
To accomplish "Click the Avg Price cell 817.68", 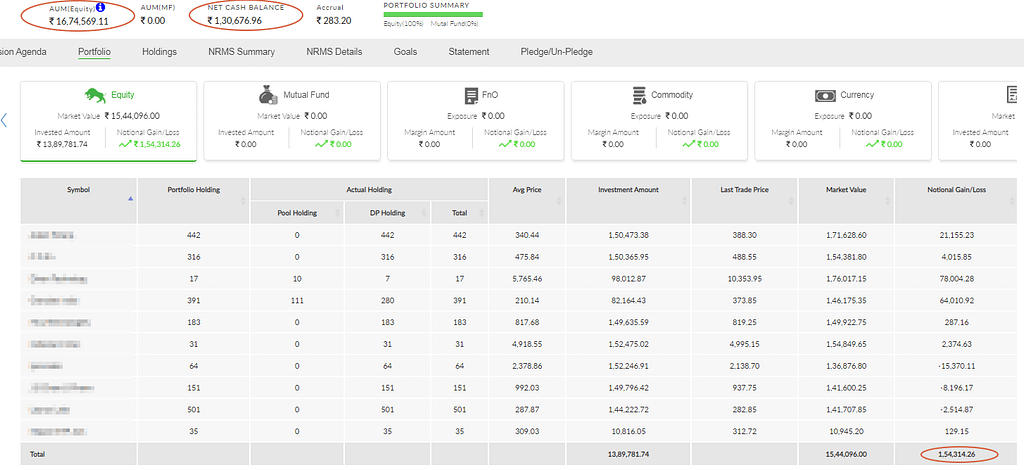I will 527,322.
